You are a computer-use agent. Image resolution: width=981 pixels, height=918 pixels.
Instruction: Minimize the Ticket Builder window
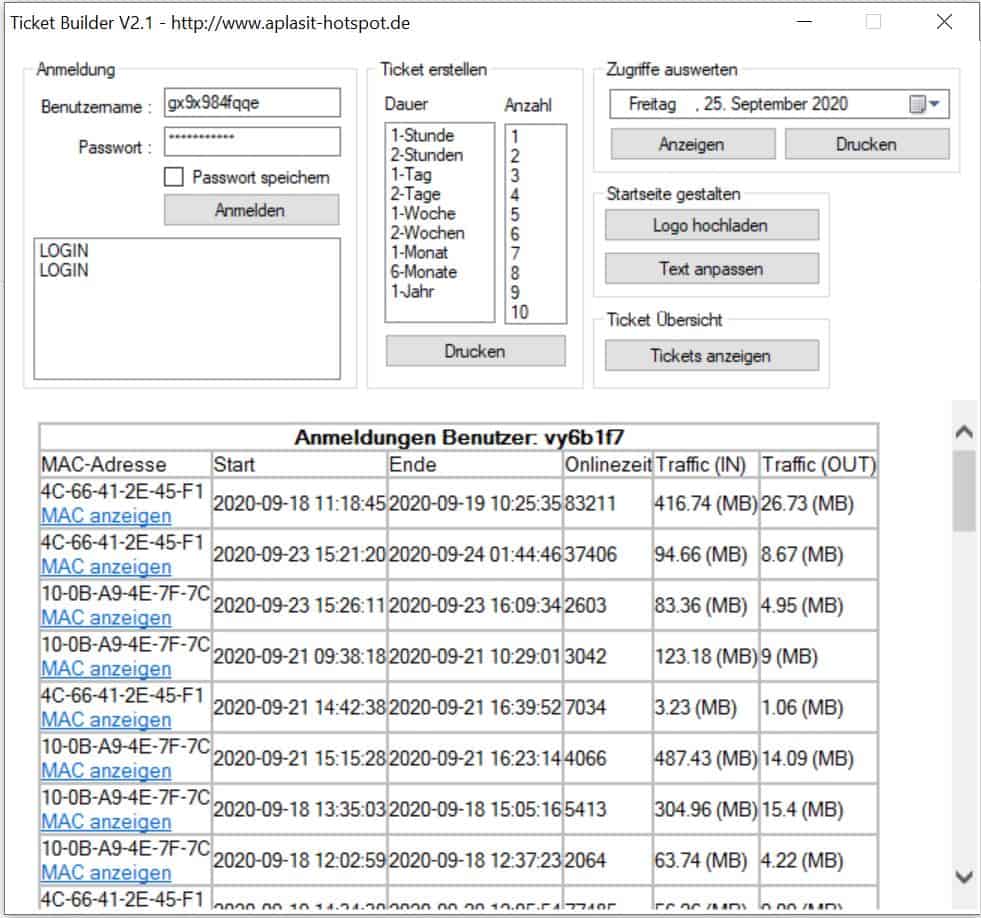[x=805, y=22]
